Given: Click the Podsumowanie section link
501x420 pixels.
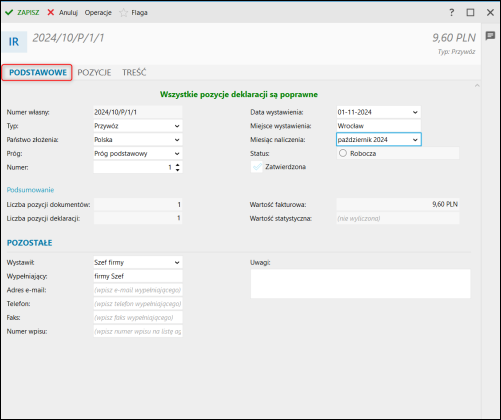Looking at the screenshot, I should pyautogui.click(x=30, y=190).
